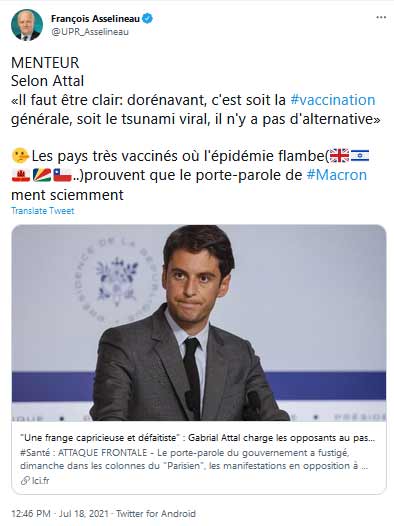Open François Asselineau's profile picture

tap(26, 25)
